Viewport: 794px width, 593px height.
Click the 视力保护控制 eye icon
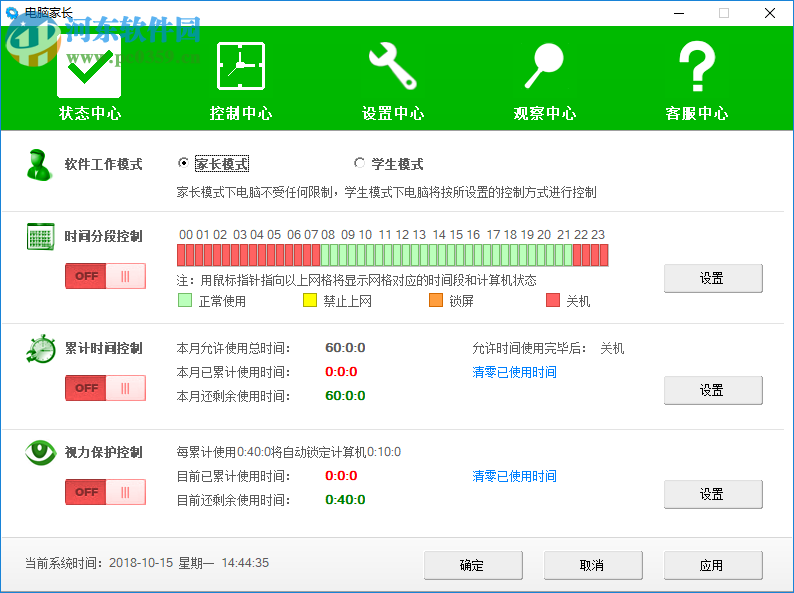pyautogui.click(x=41, y=452)
